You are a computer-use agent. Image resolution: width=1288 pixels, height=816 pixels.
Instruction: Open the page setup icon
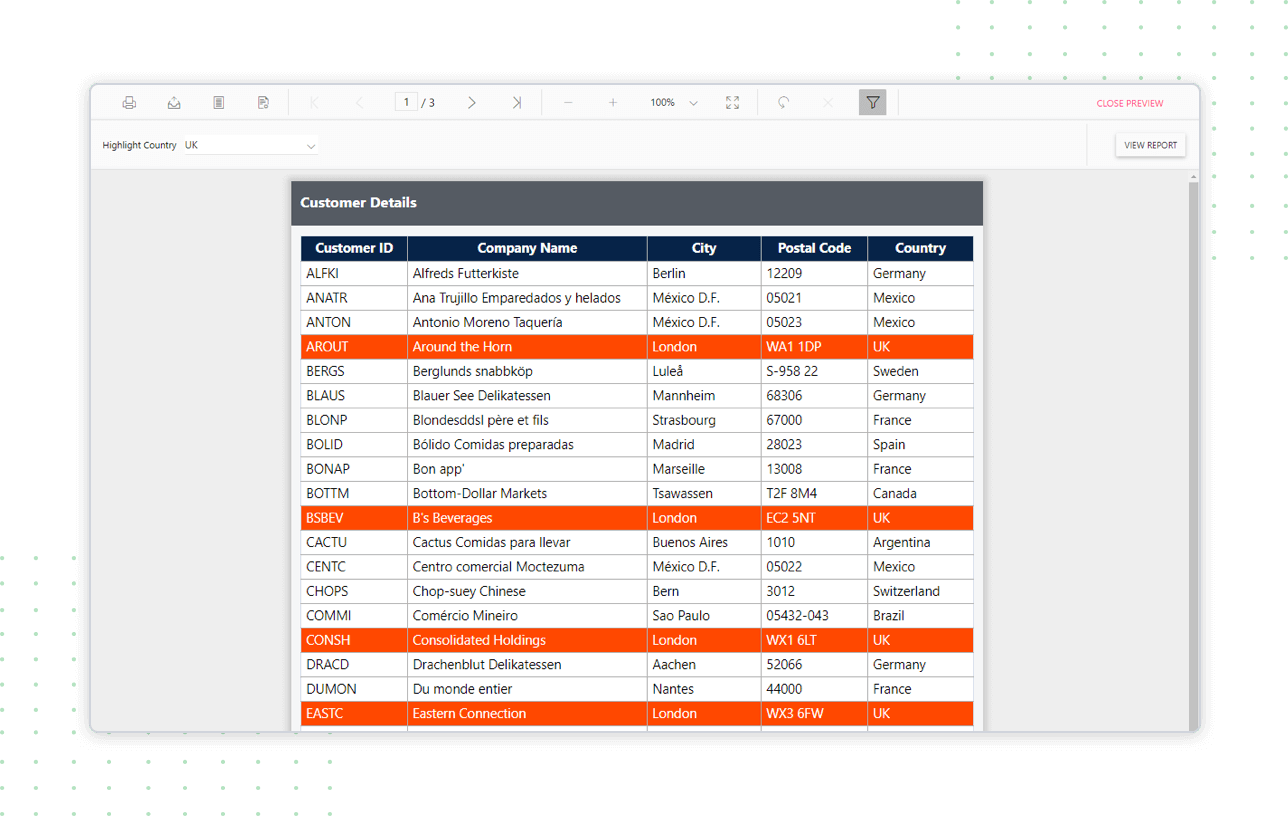[x=263, y=103]
